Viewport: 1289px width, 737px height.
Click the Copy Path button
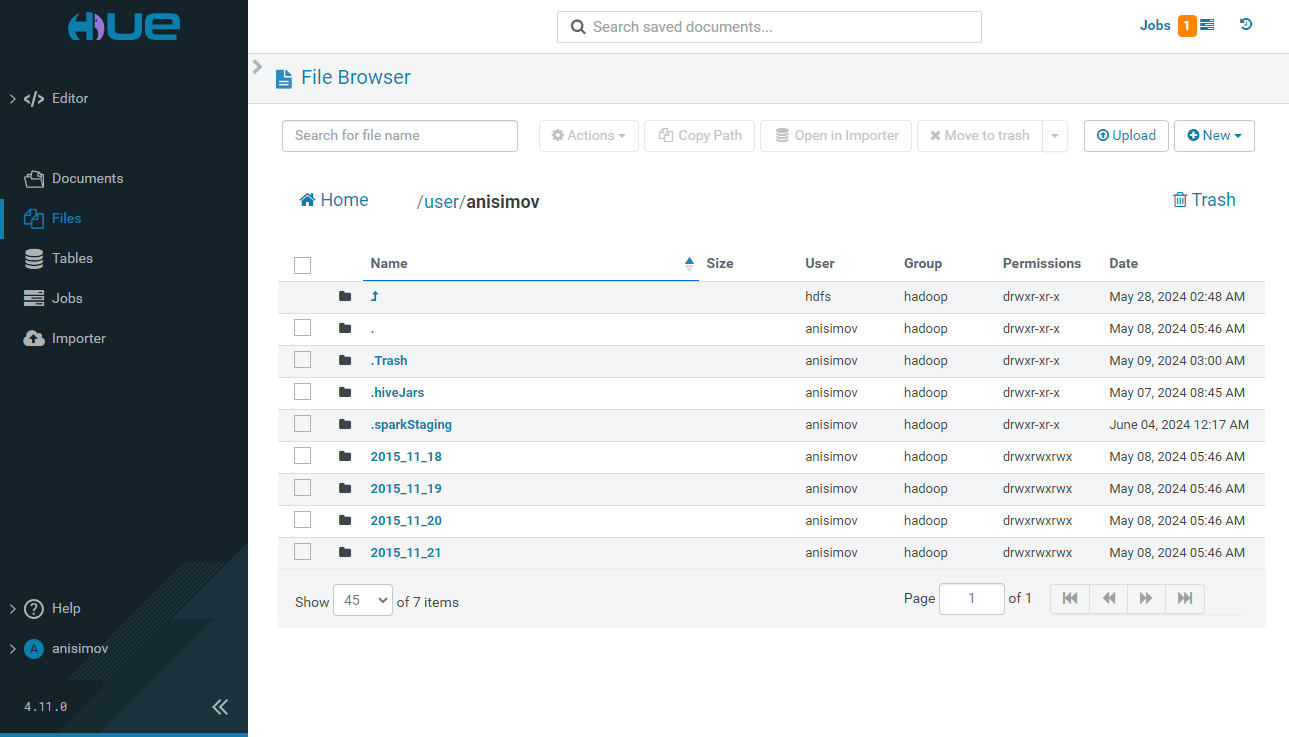click(700, 136)
